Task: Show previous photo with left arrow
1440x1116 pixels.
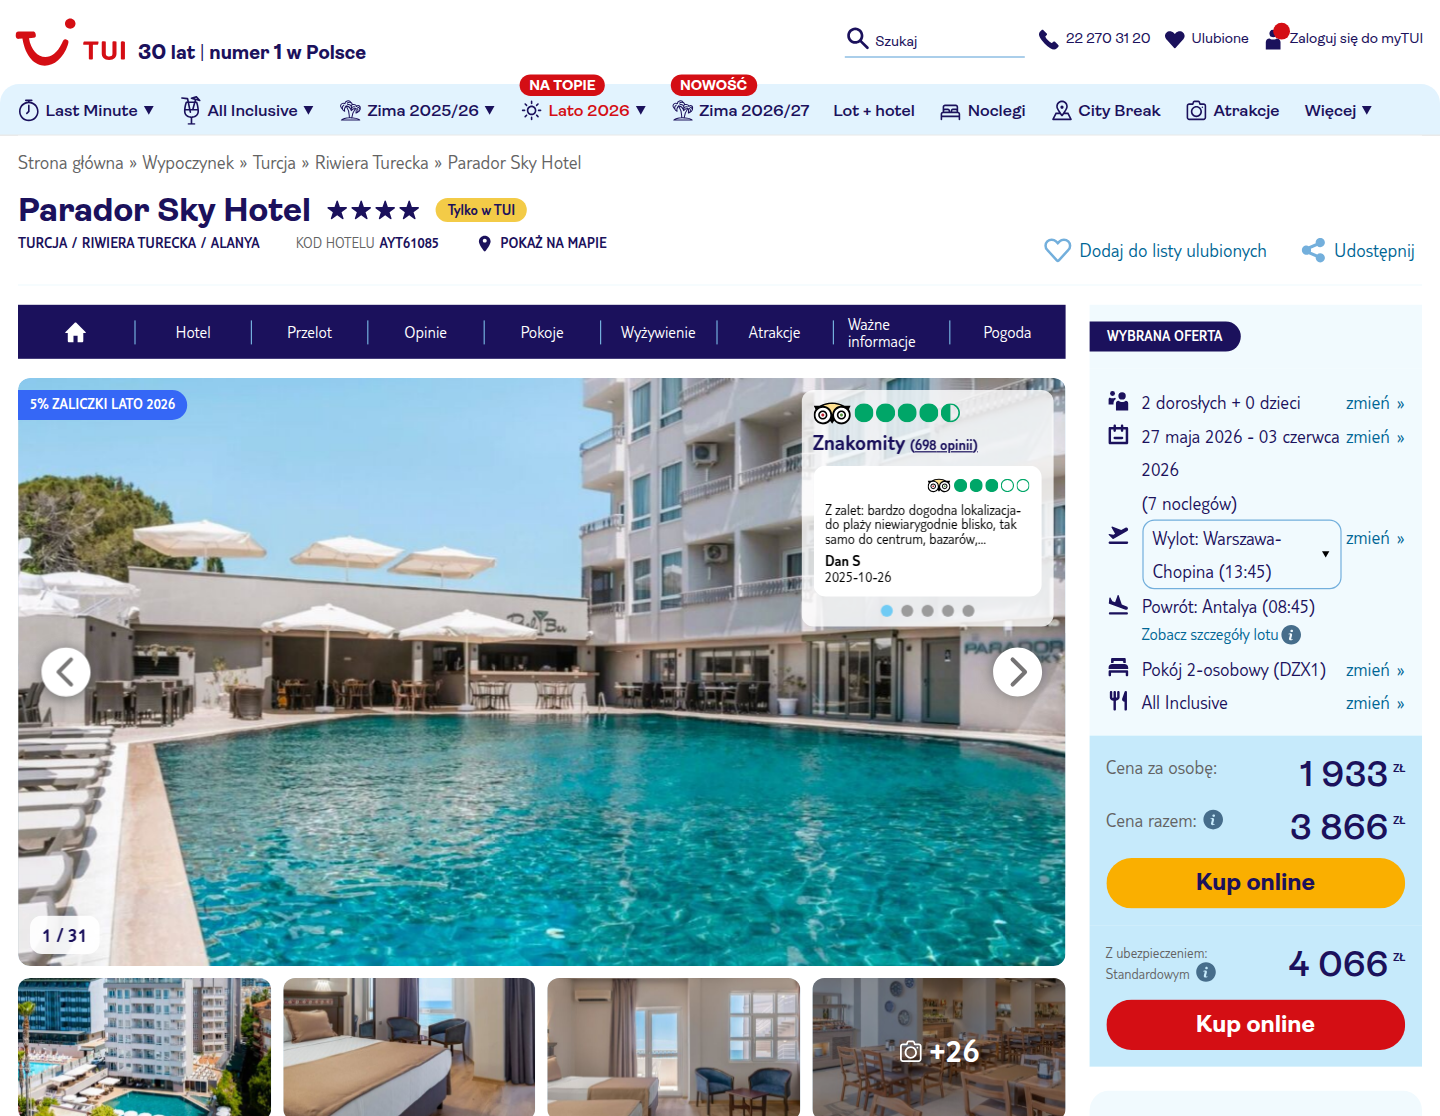Action: tap(66, 672)
